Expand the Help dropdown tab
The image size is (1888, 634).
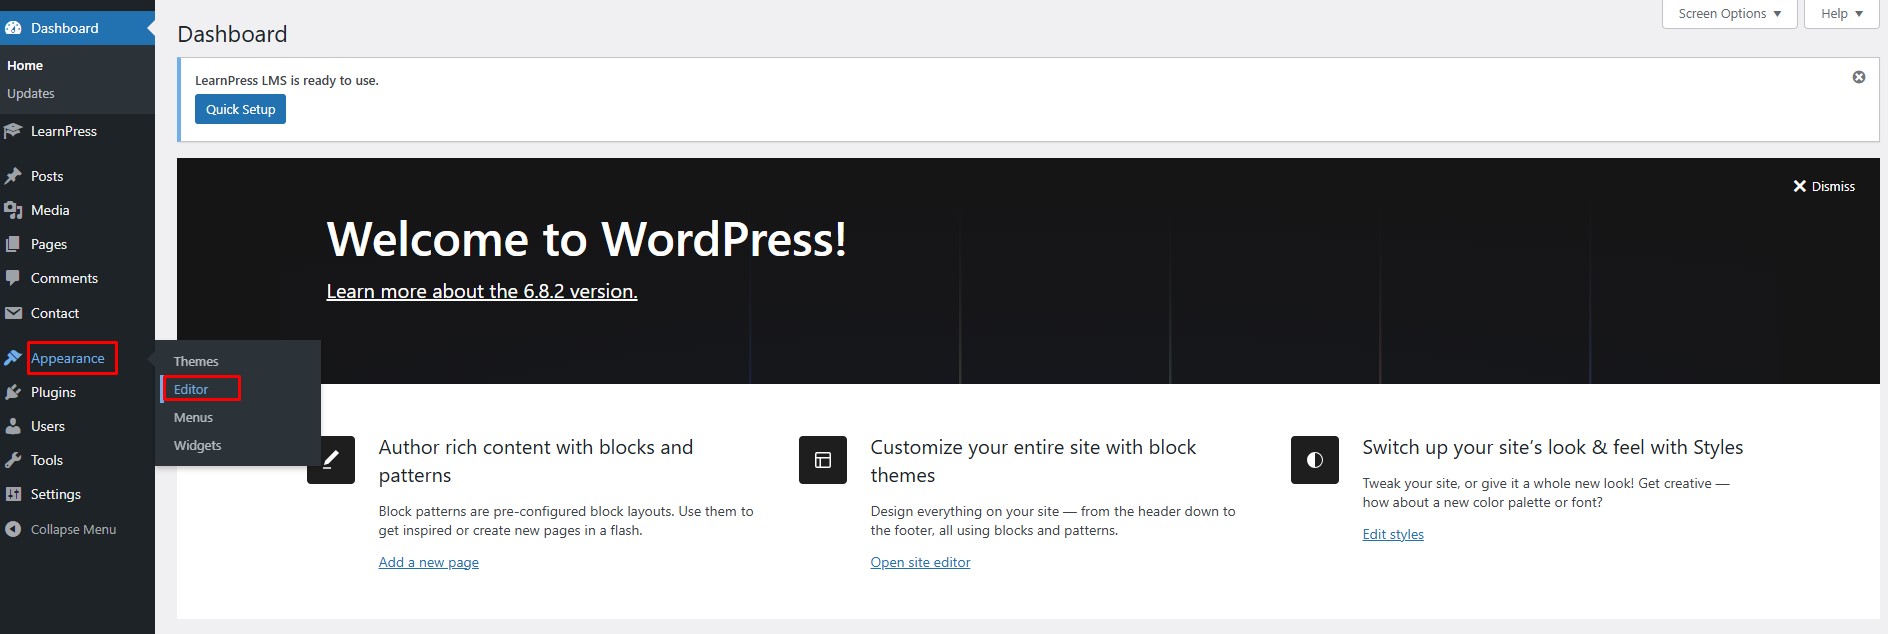point(1842,14)
